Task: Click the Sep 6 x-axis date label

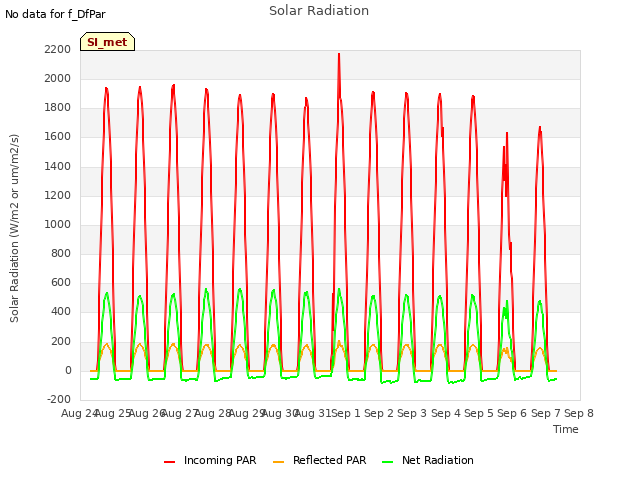Action: point(512,413)
